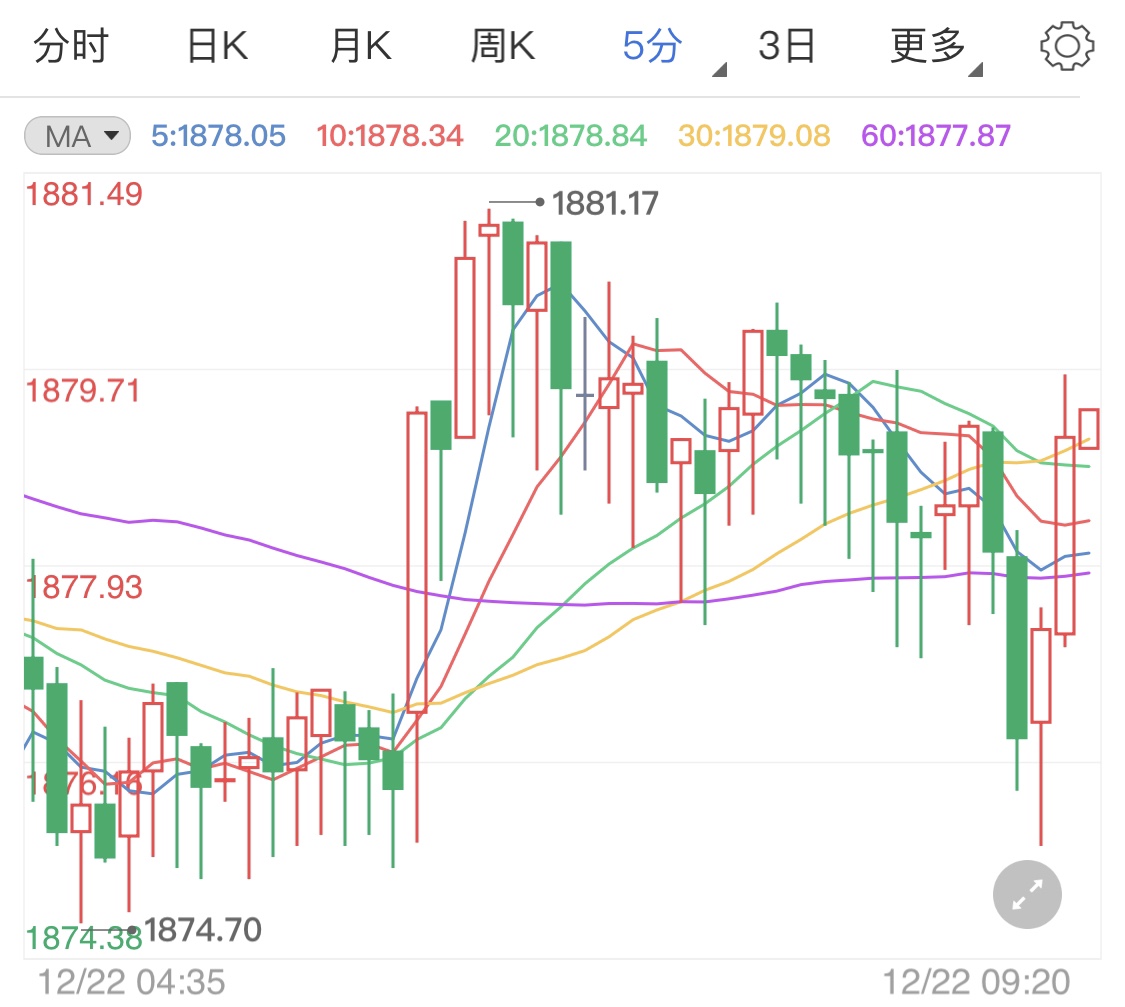The width and height of the screenshot is (1125, 1007).
Task: Toggle the 分时 time-share chart view
Action: coord(69,44)
